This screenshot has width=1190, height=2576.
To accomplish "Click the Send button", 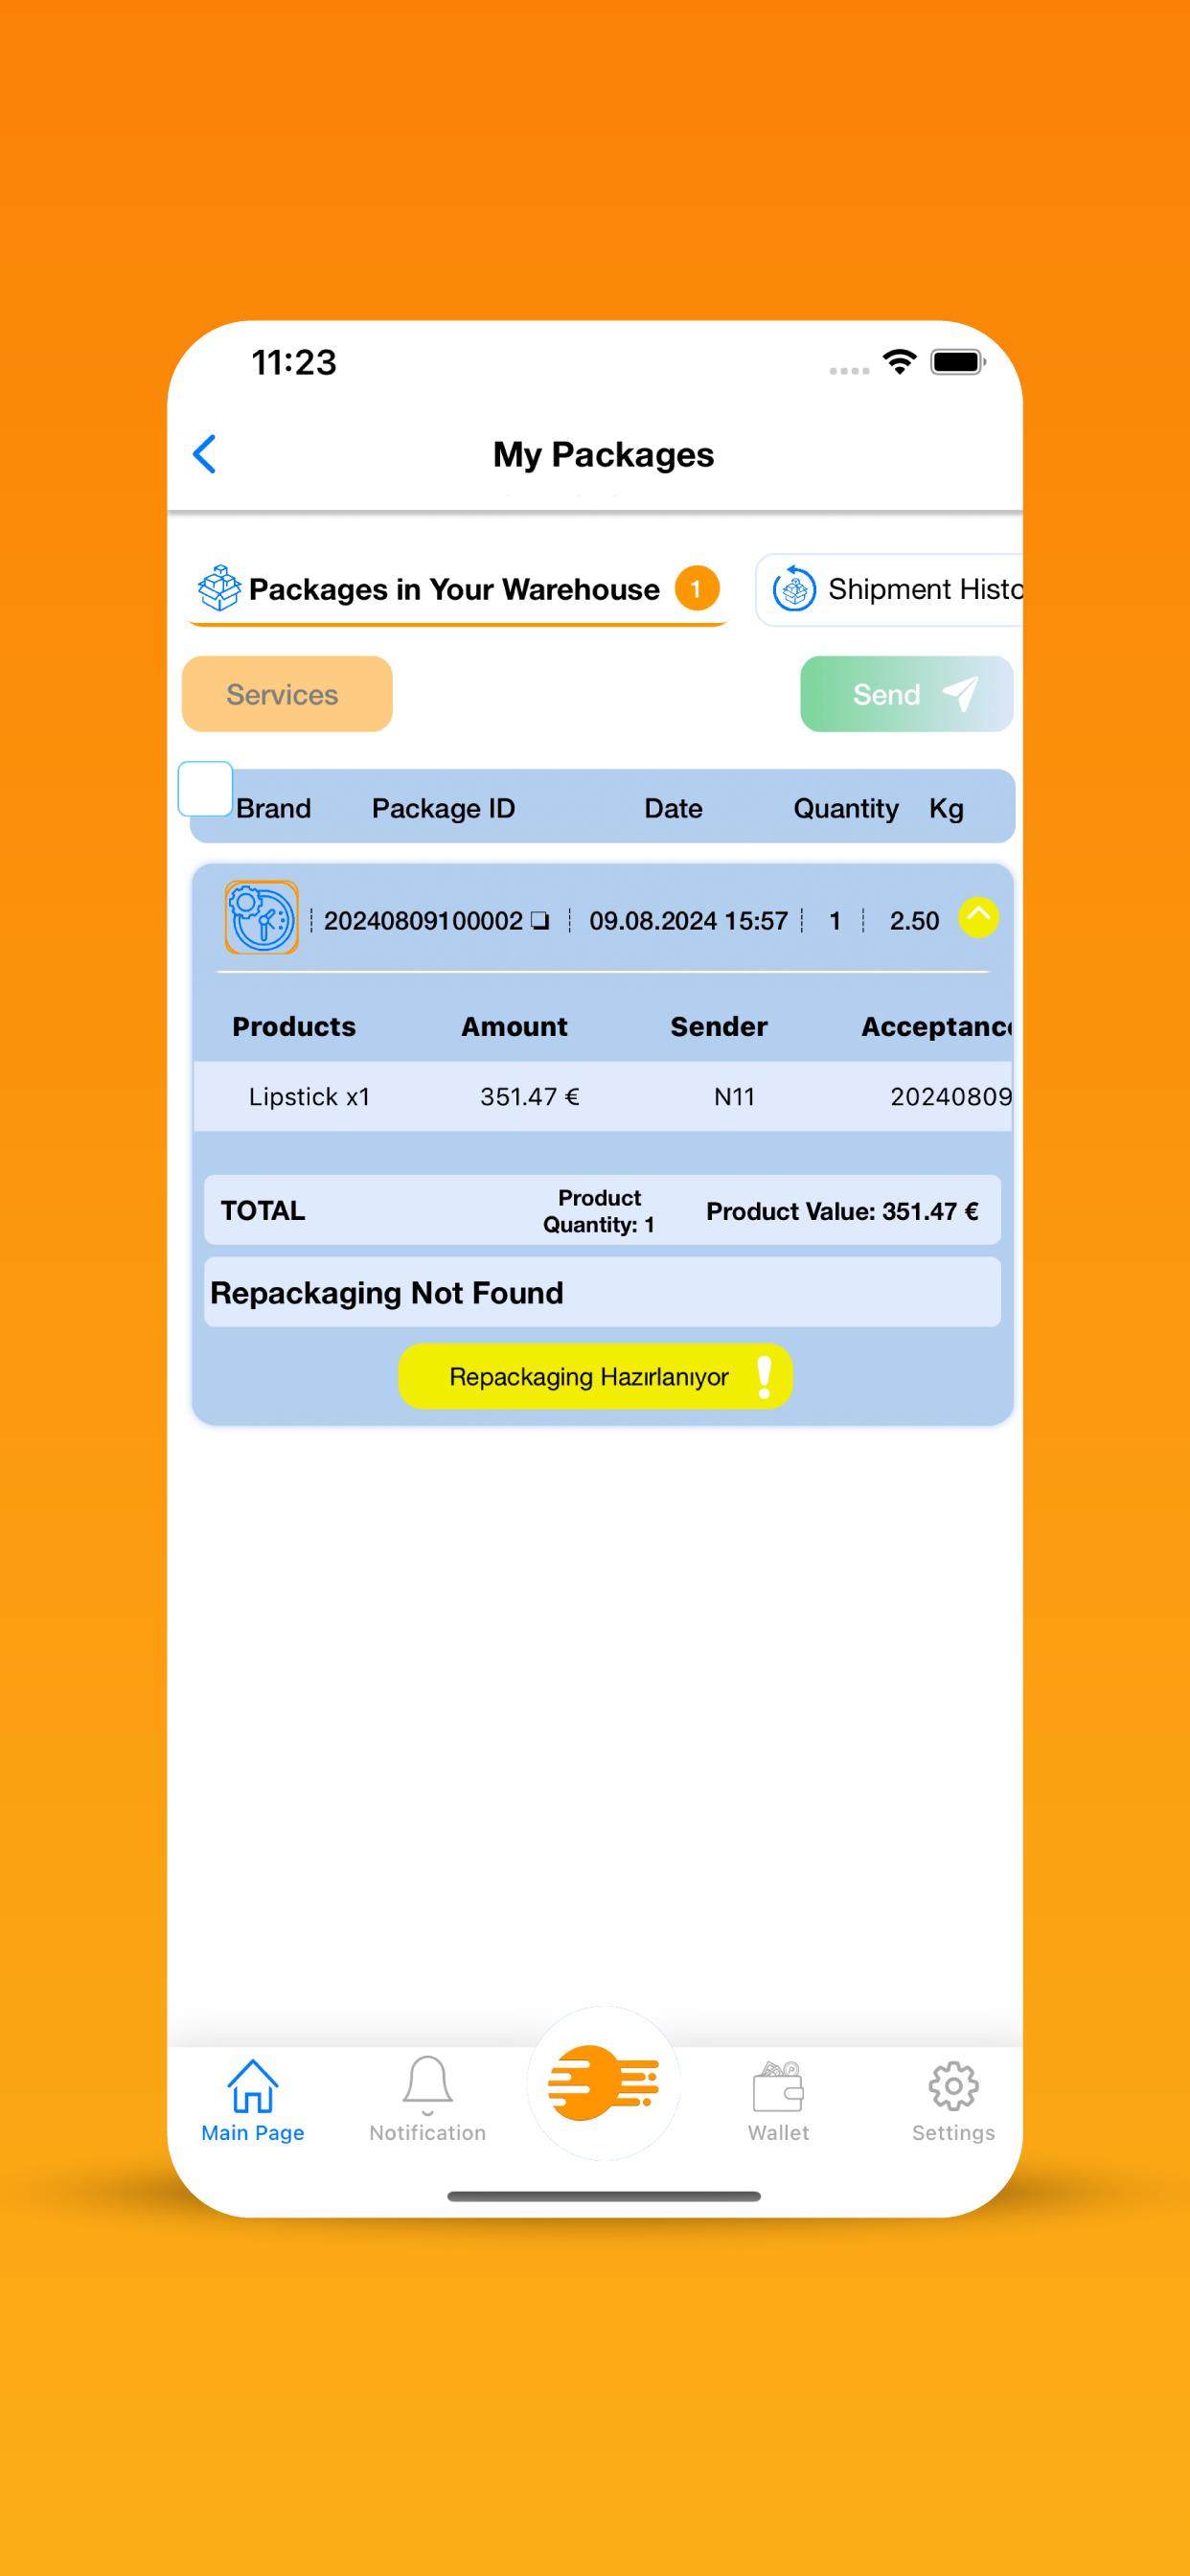I will coord(906,694).
